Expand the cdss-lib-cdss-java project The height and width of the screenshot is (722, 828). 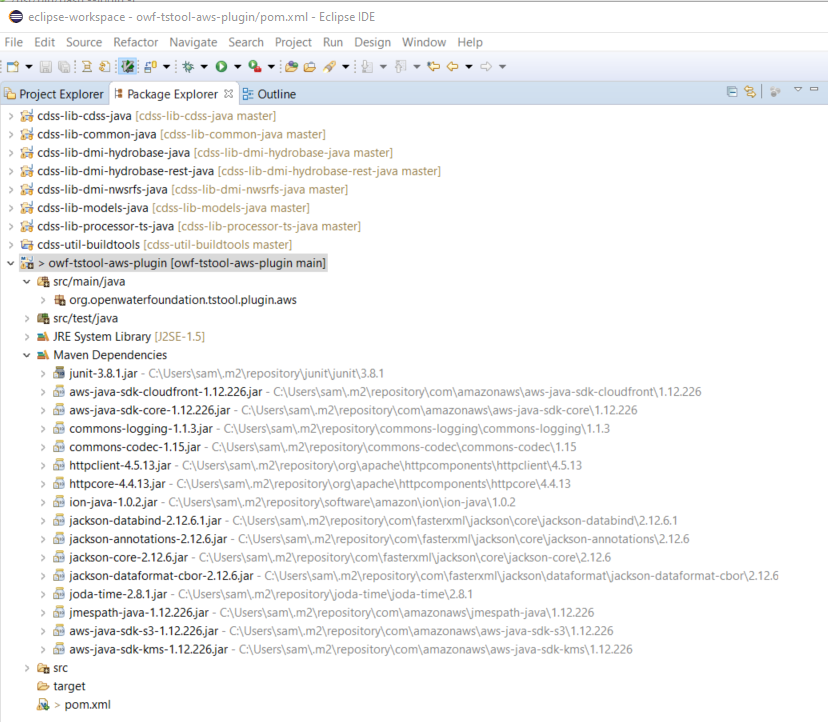point(11,116)
